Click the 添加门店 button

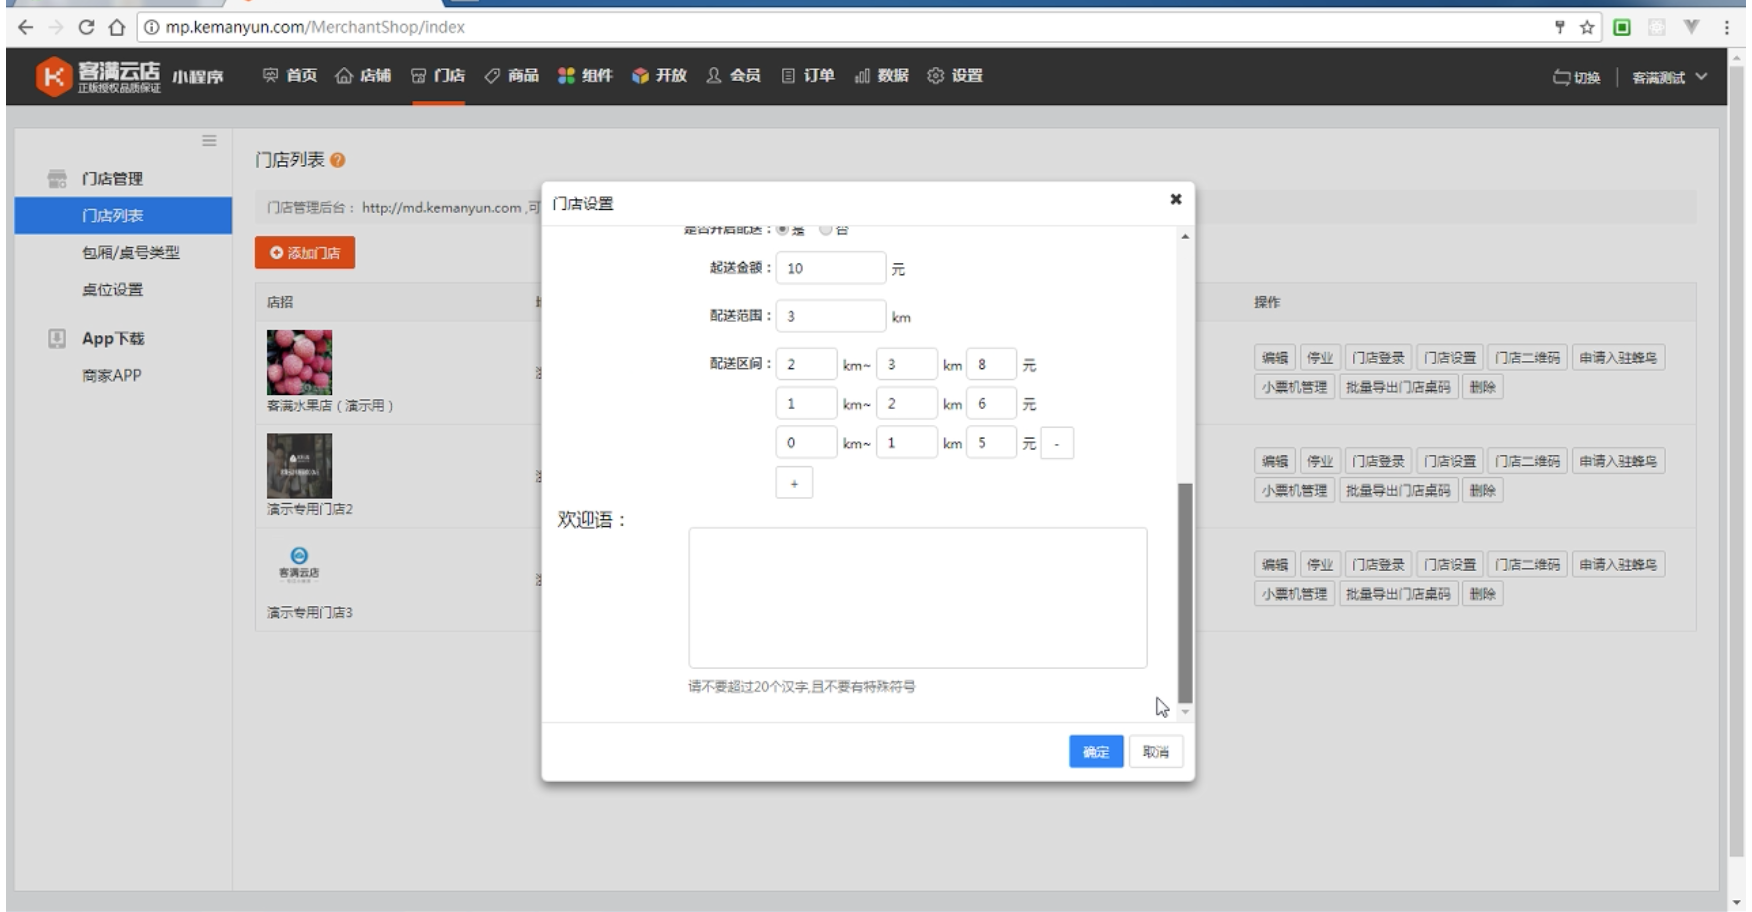305,253
